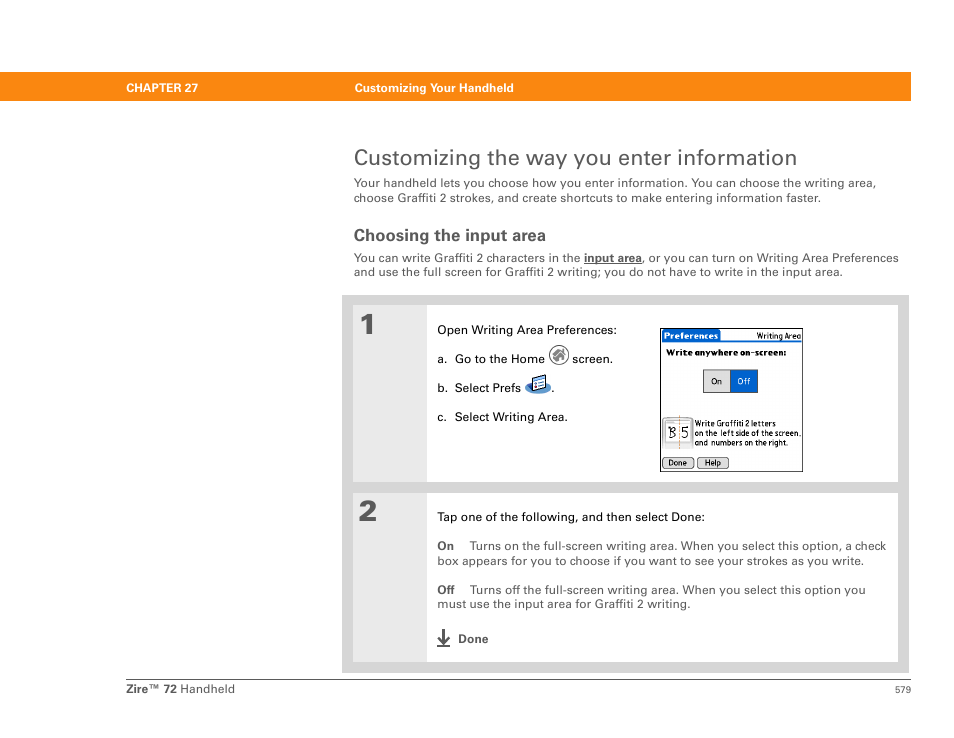Click the CHAPTER 27 header label
Viewport: 954px width, 738px height.
coord(162,88)
